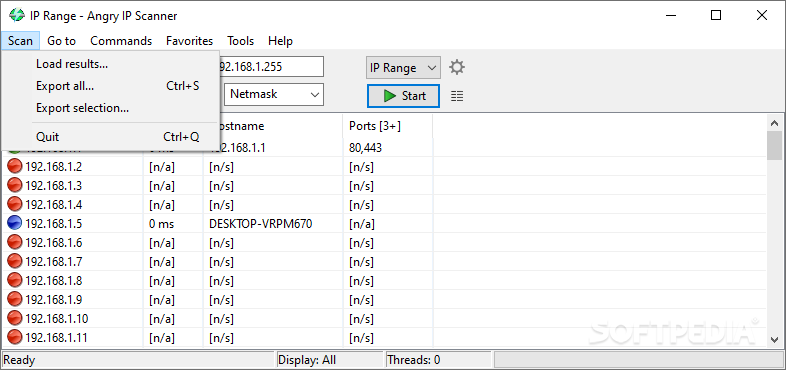The image size is (786, 370).
Task: Click Threads: 0 in status bar
Action: 414,360
